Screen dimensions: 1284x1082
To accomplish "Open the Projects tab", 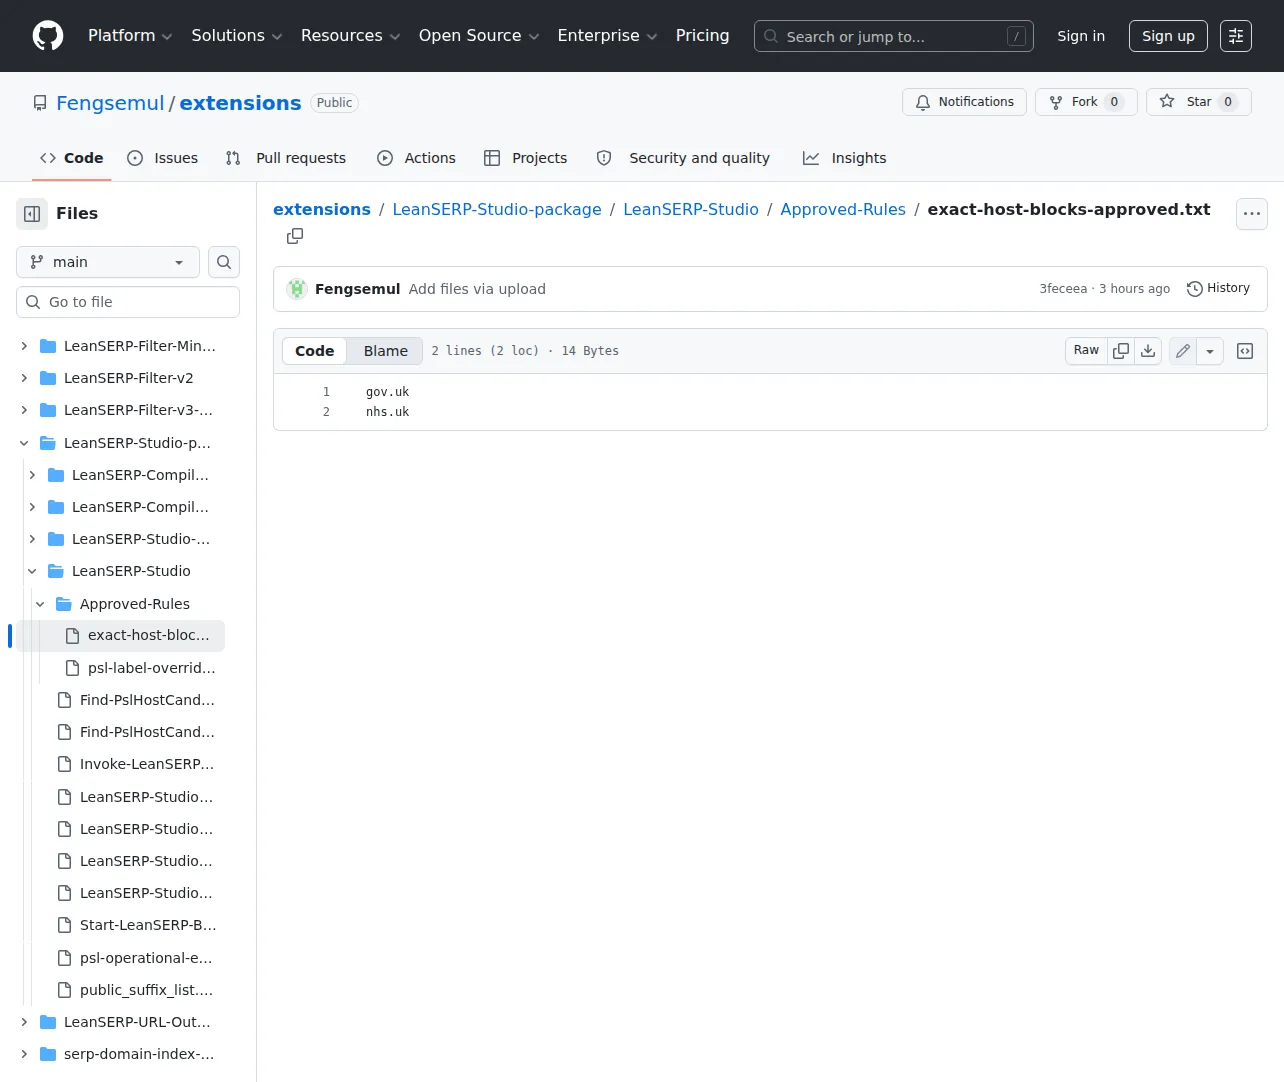I will click(525, 158).
